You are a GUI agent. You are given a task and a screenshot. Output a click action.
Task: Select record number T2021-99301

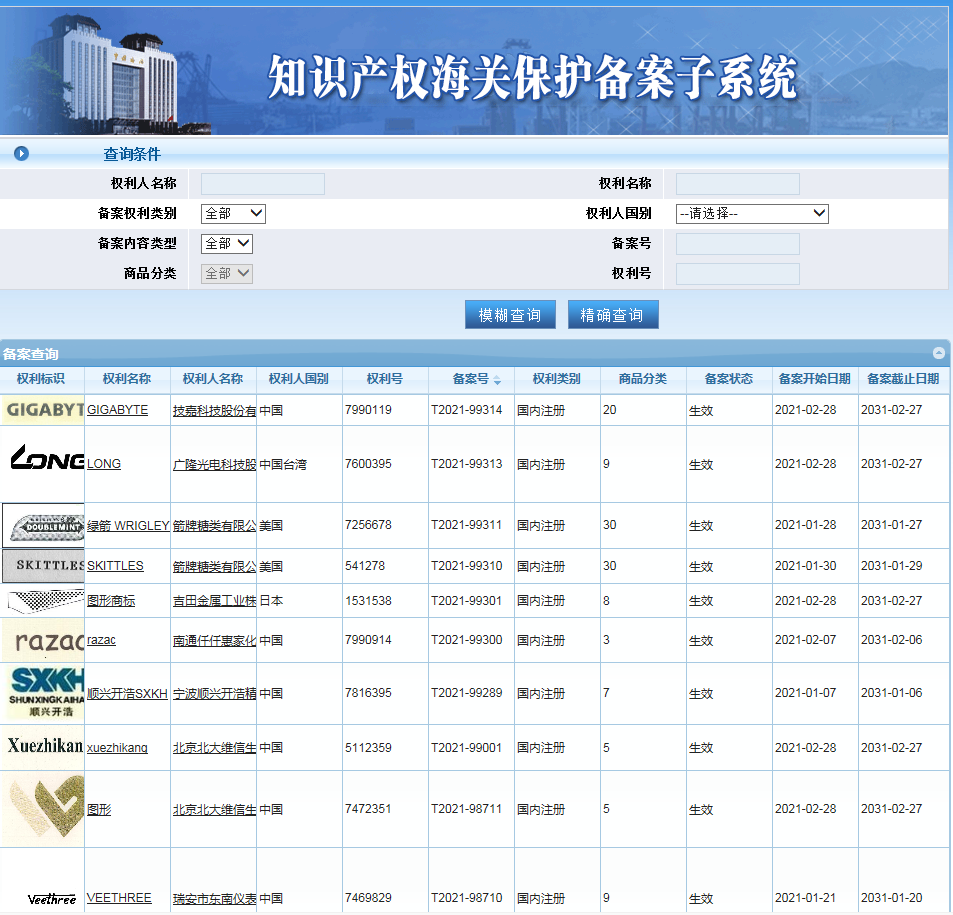[467, 601]
